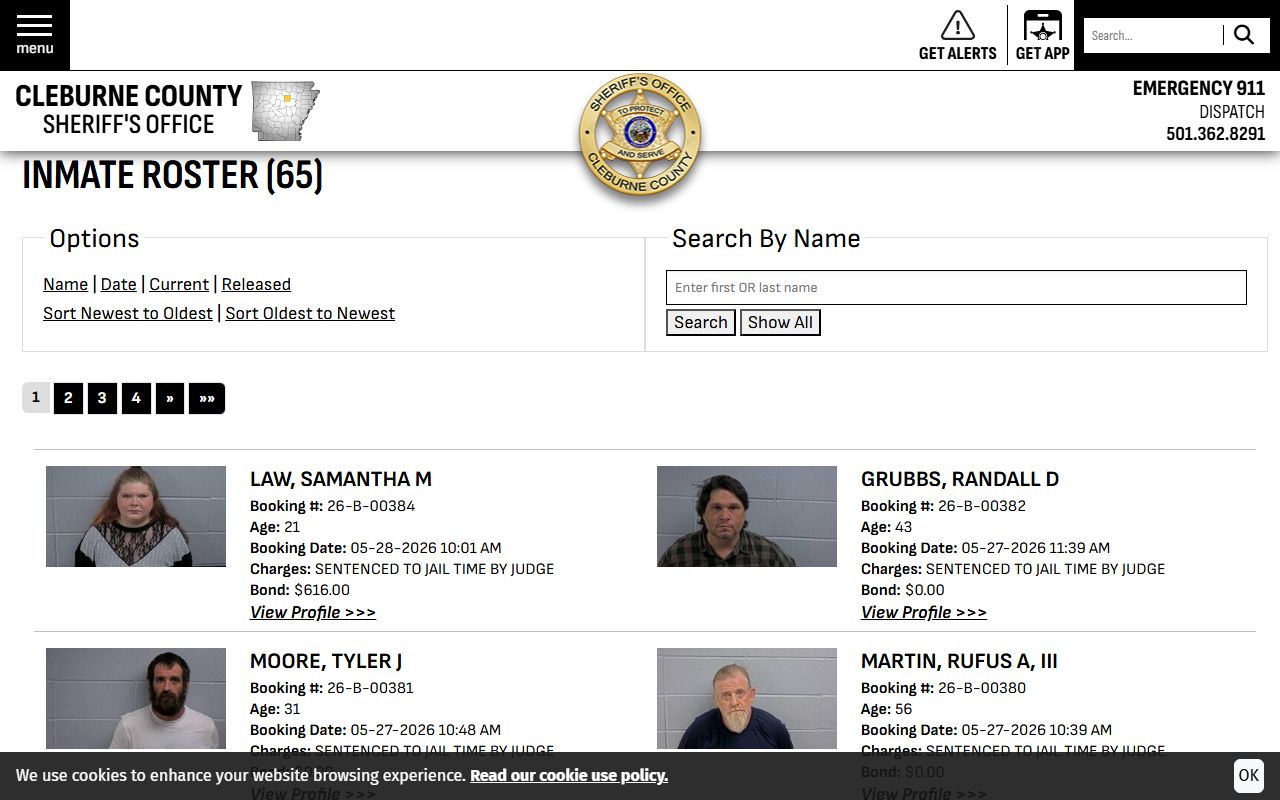Screen dimensions: 1280x800
Task: Click name MOORE, TYLER J
Action: pos(326,661)
